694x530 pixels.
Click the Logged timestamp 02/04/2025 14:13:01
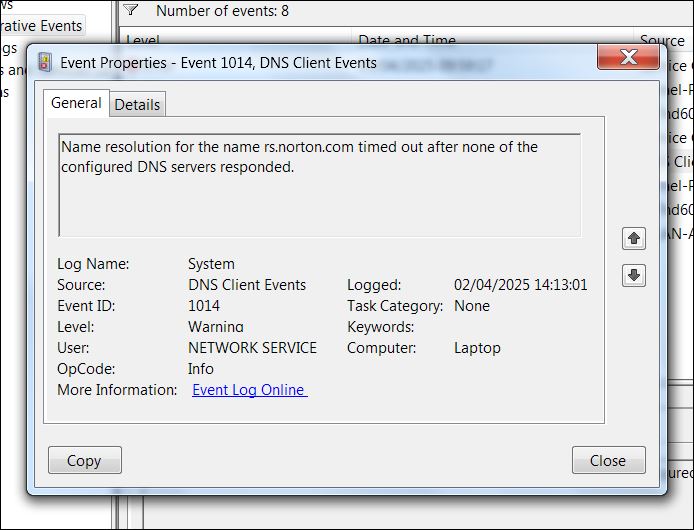coord(520,285)
